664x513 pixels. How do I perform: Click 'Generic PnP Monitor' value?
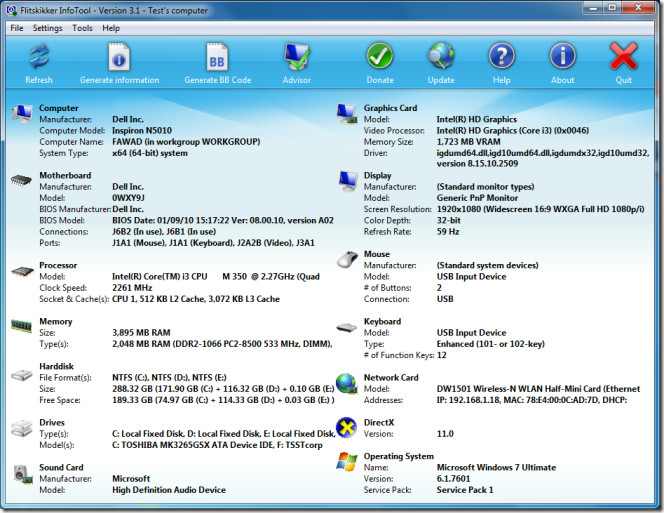[477, 198]
